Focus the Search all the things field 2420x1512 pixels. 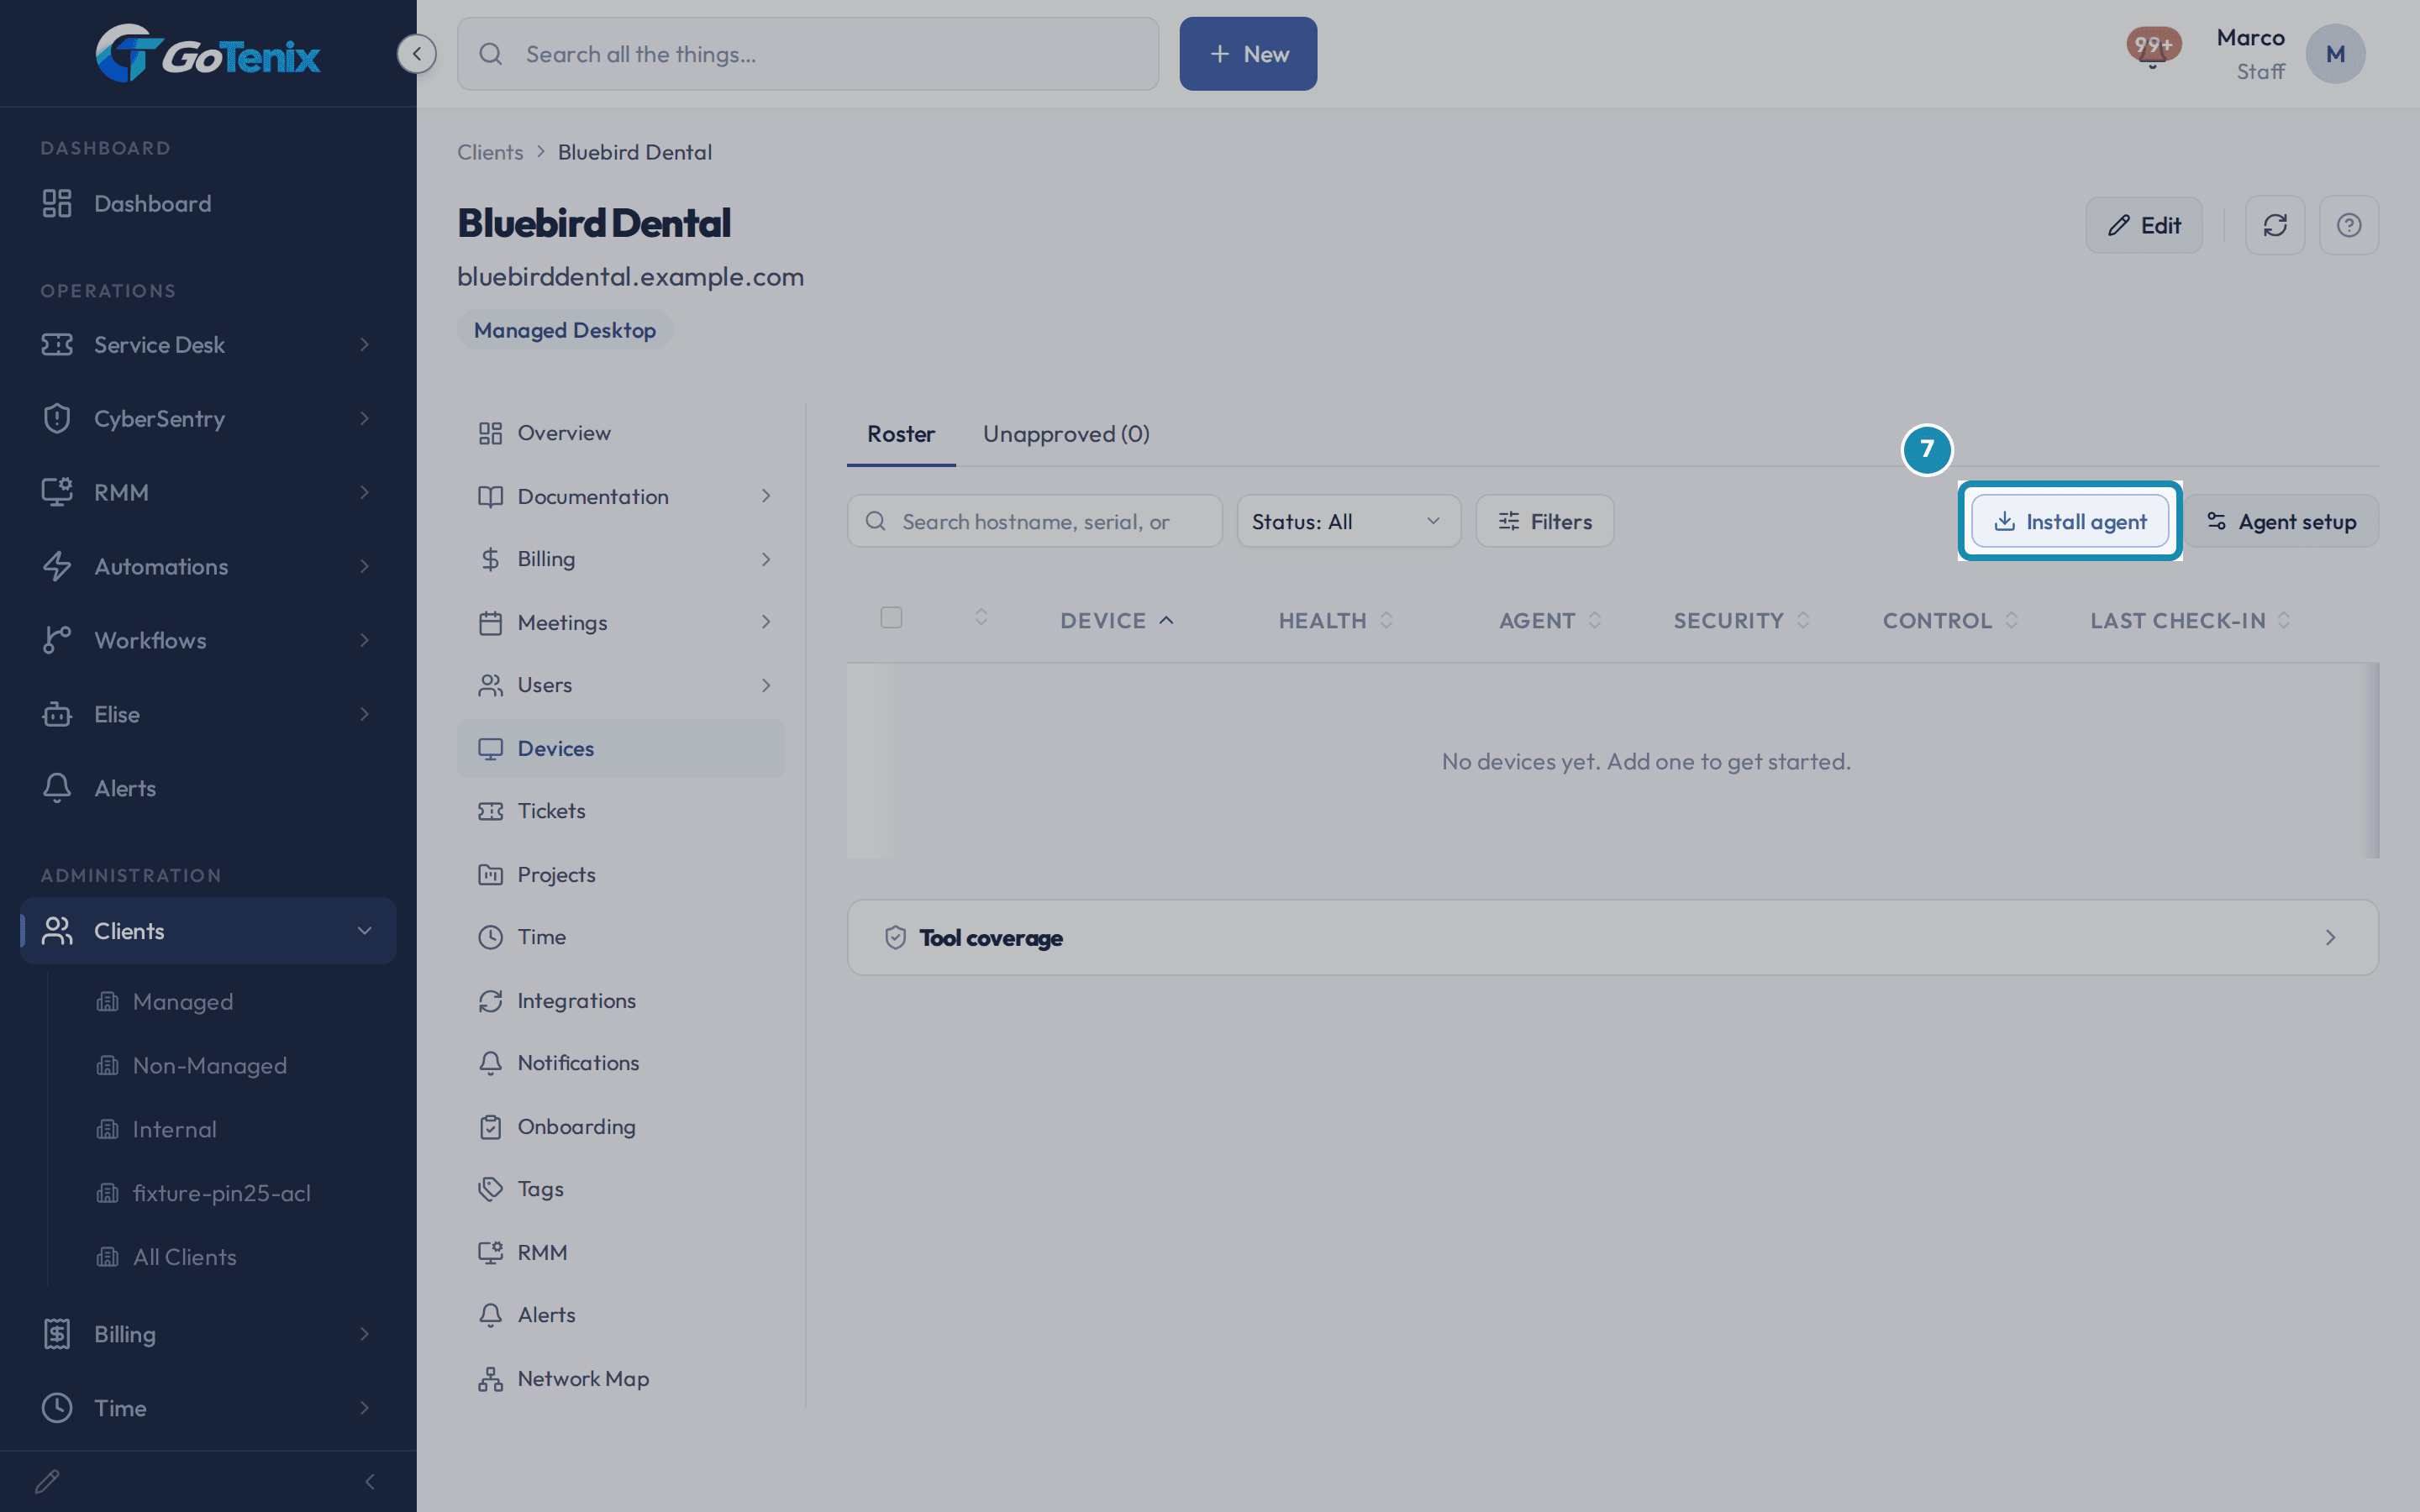pos(808,54)
